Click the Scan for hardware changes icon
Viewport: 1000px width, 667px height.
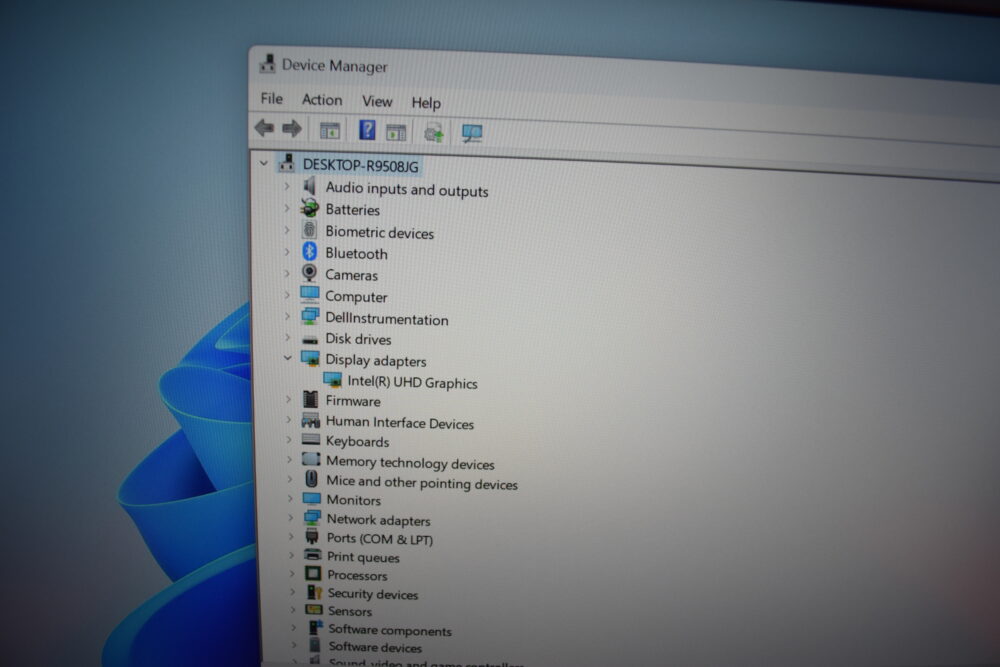472,133
